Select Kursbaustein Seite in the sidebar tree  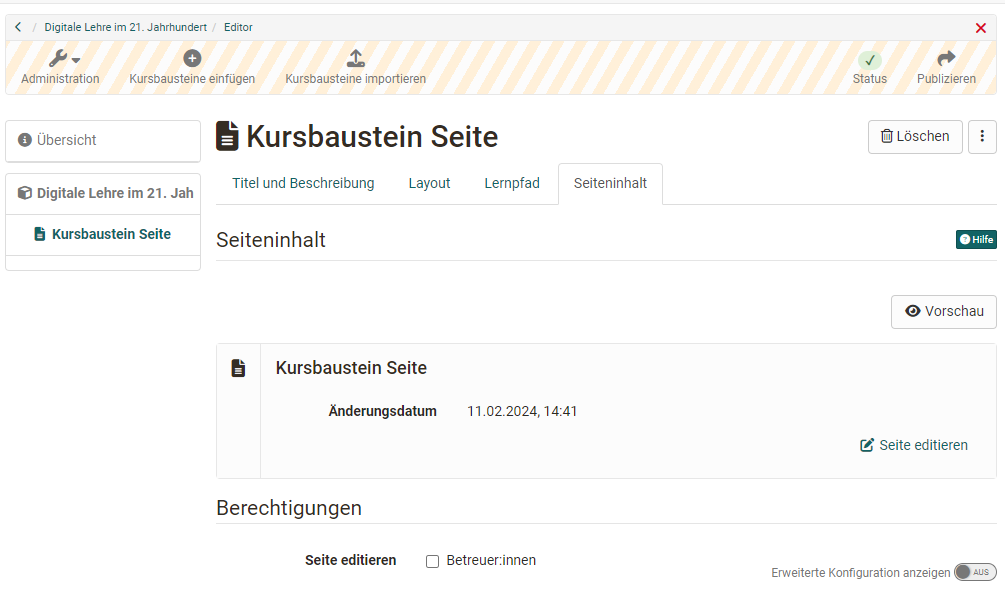click(x=109, y=234)
